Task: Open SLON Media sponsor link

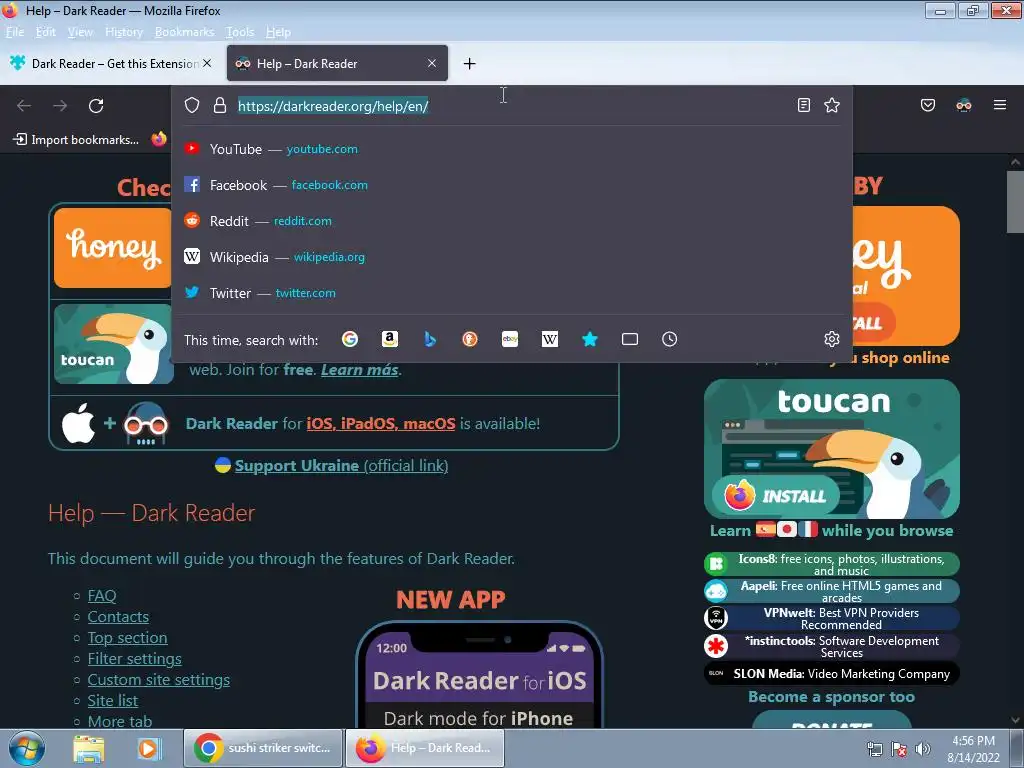Action: click(x=831, y=673)
